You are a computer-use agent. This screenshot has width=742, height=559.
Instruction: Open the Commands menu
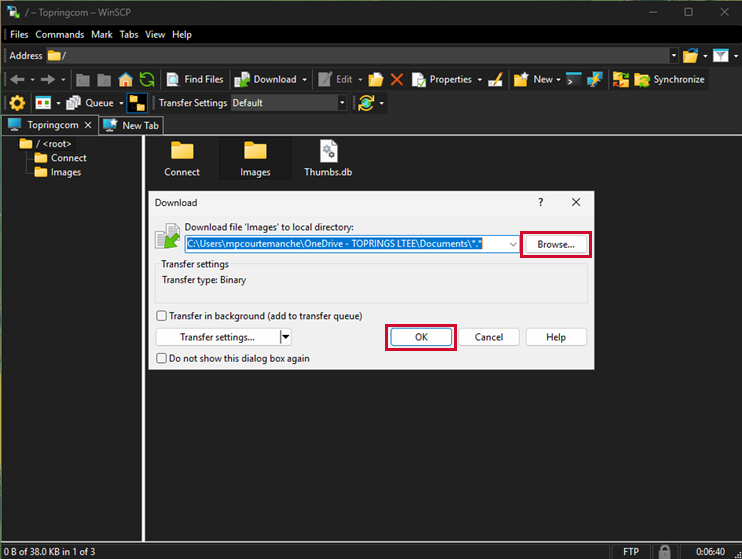click(60, 34)
